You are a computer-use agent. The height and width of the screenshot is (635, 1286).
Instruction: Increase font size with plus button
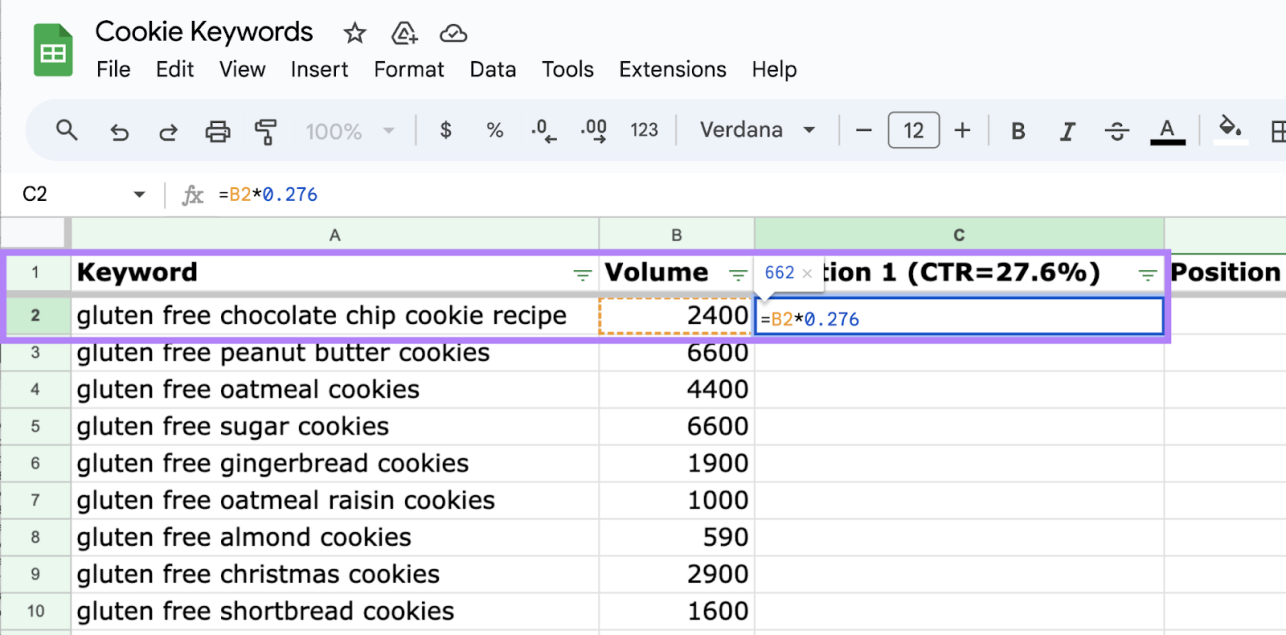(x=962, y=130)
